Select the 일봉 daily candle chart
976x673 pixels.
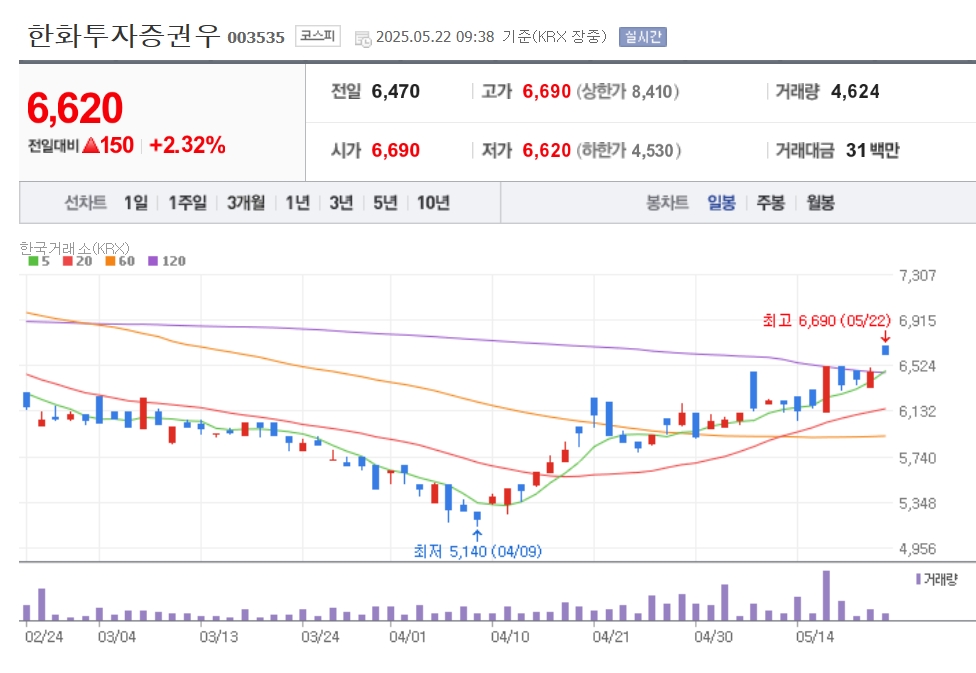[x=721, y=202]
